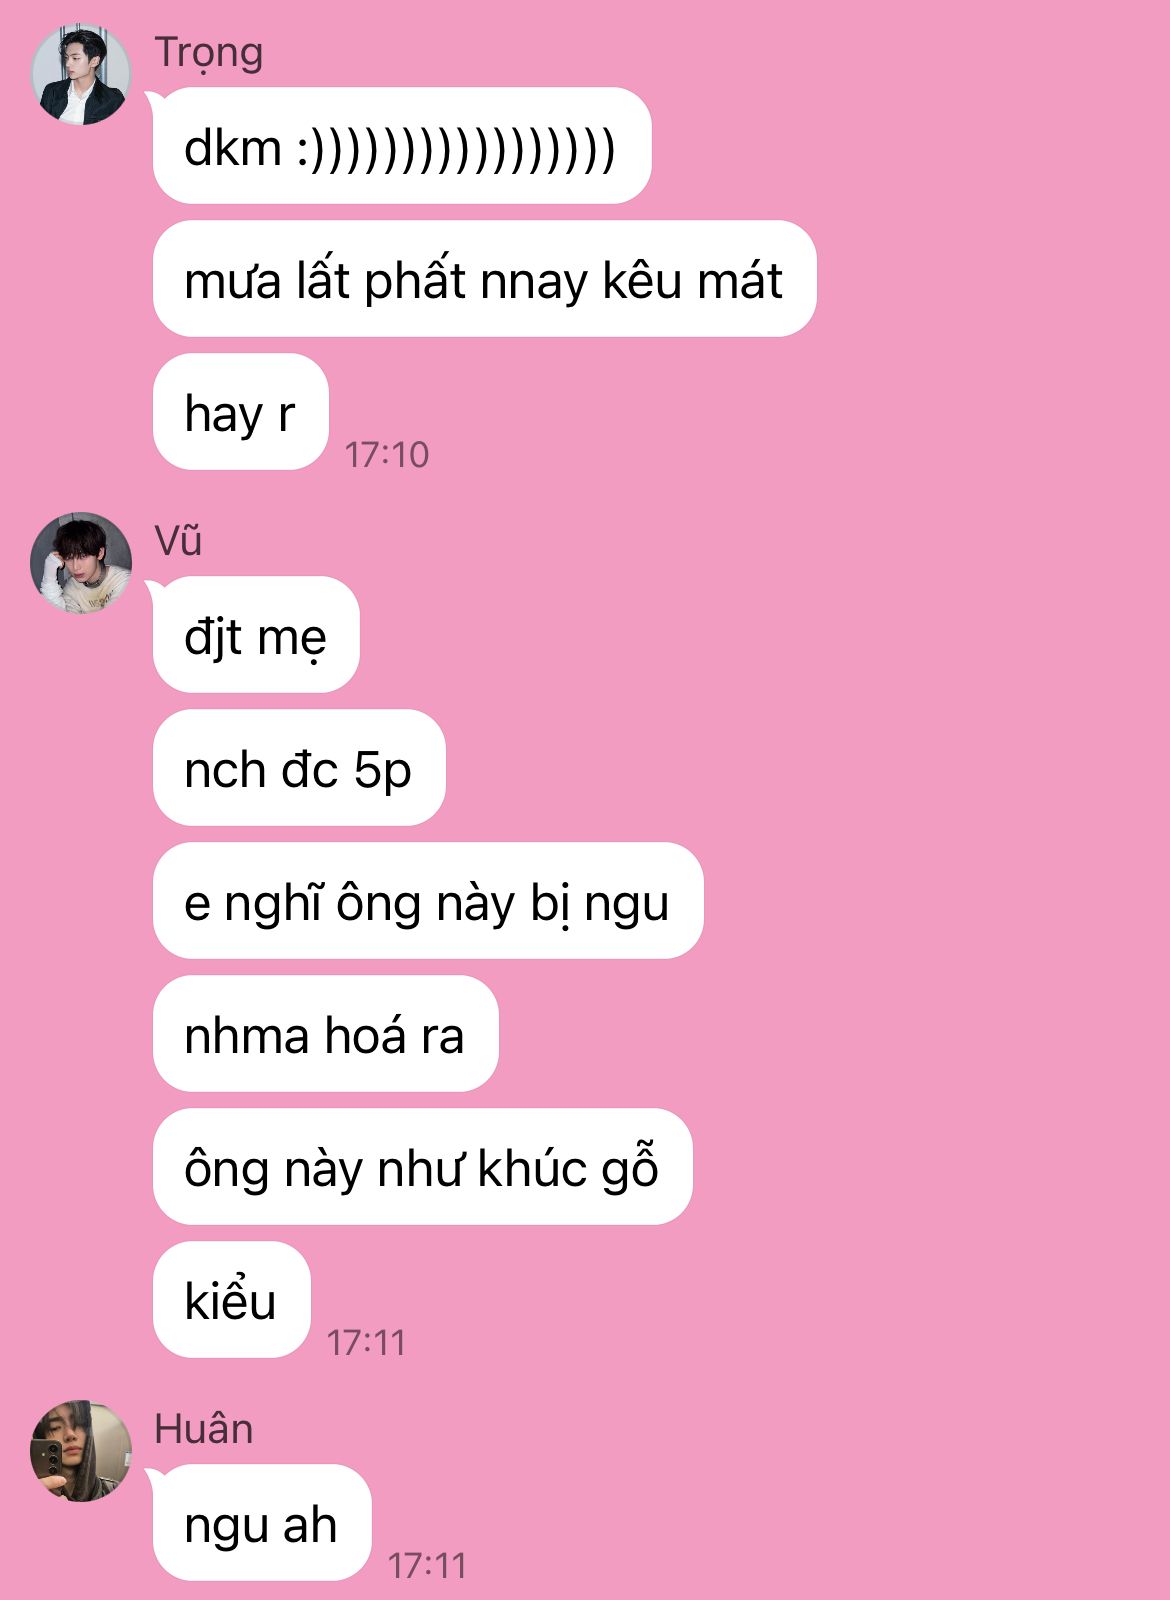The image size is (1170, 1600).
Task: Click the 17:10 timestamp
Action: point(387,455)
